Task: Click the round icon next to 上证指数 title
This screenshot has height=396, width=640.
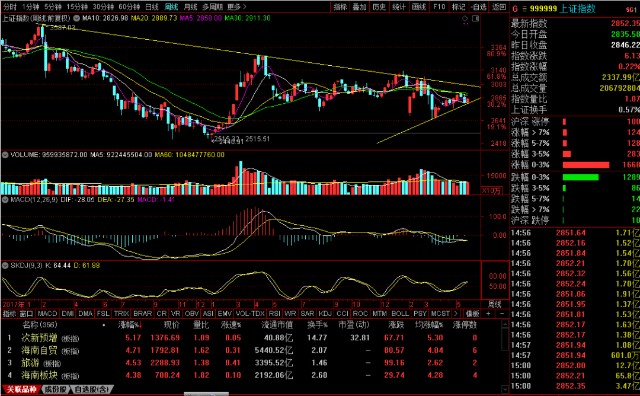Action: 77,18
